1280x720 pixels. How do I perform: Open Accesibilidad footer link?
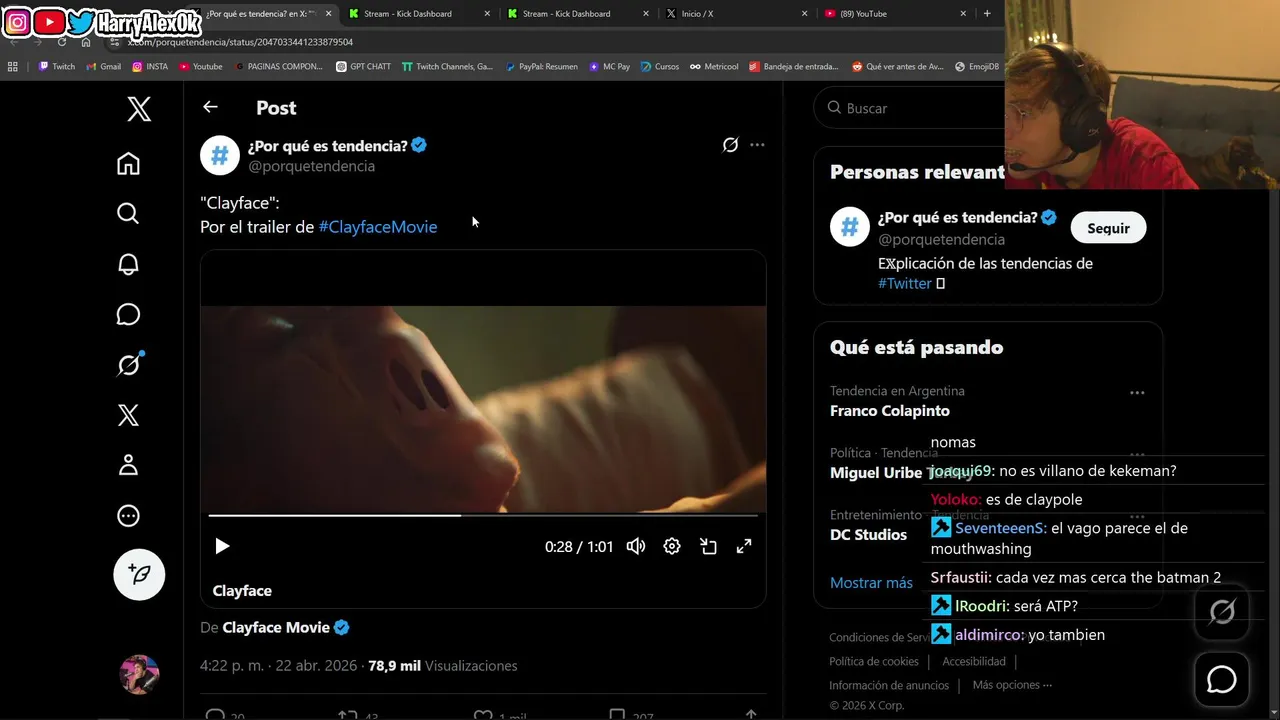coord(974,661)
